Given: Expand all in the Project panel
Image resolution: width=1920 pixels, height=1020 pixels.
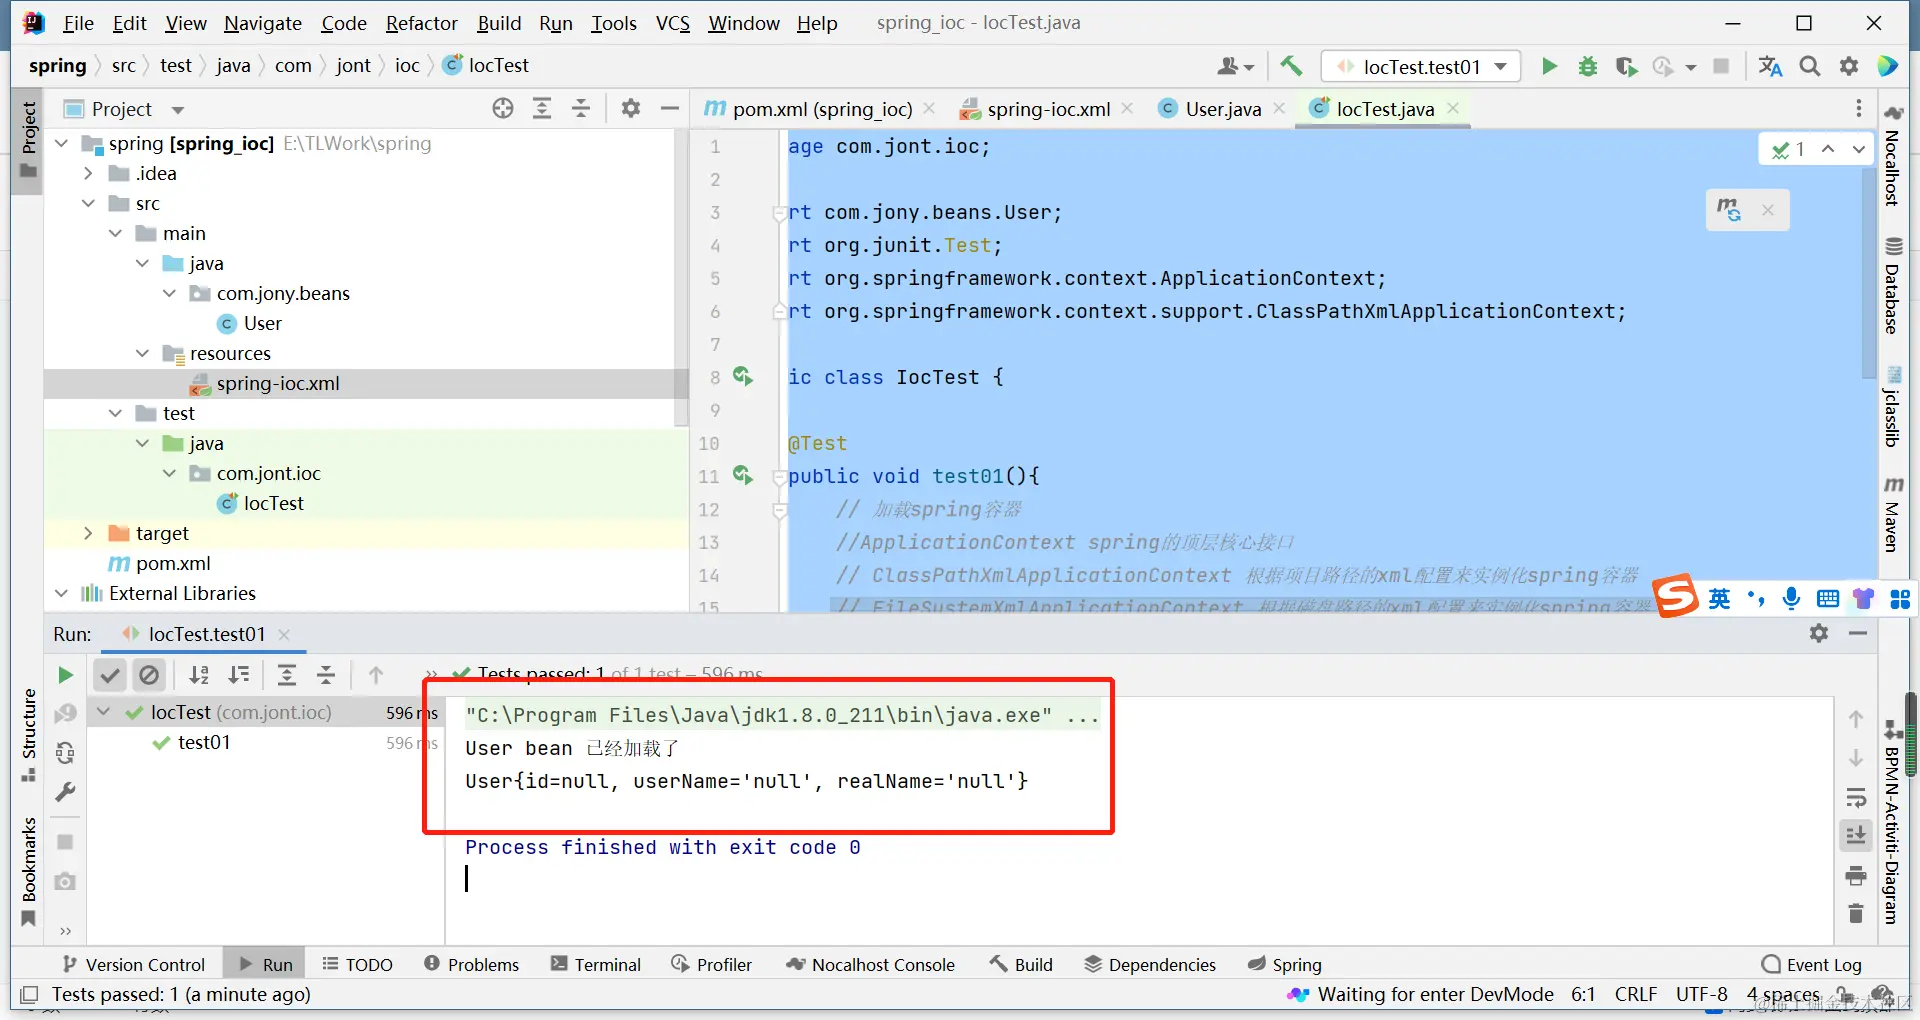Looking at the screenshot, I should 542,109.
